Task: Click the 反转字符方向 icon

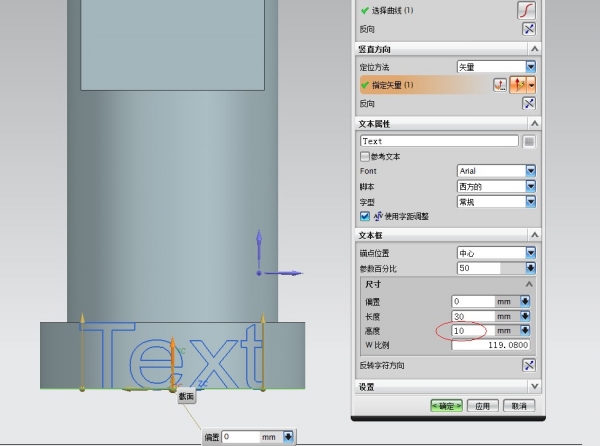Action: (529, 365)
